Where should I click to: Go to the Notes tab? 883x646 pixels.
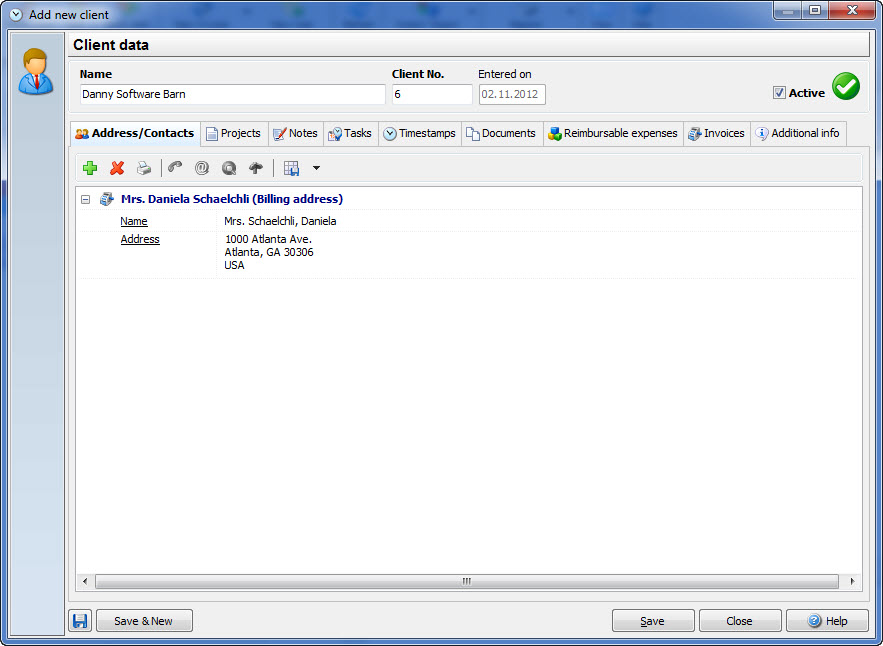point(296,133)
